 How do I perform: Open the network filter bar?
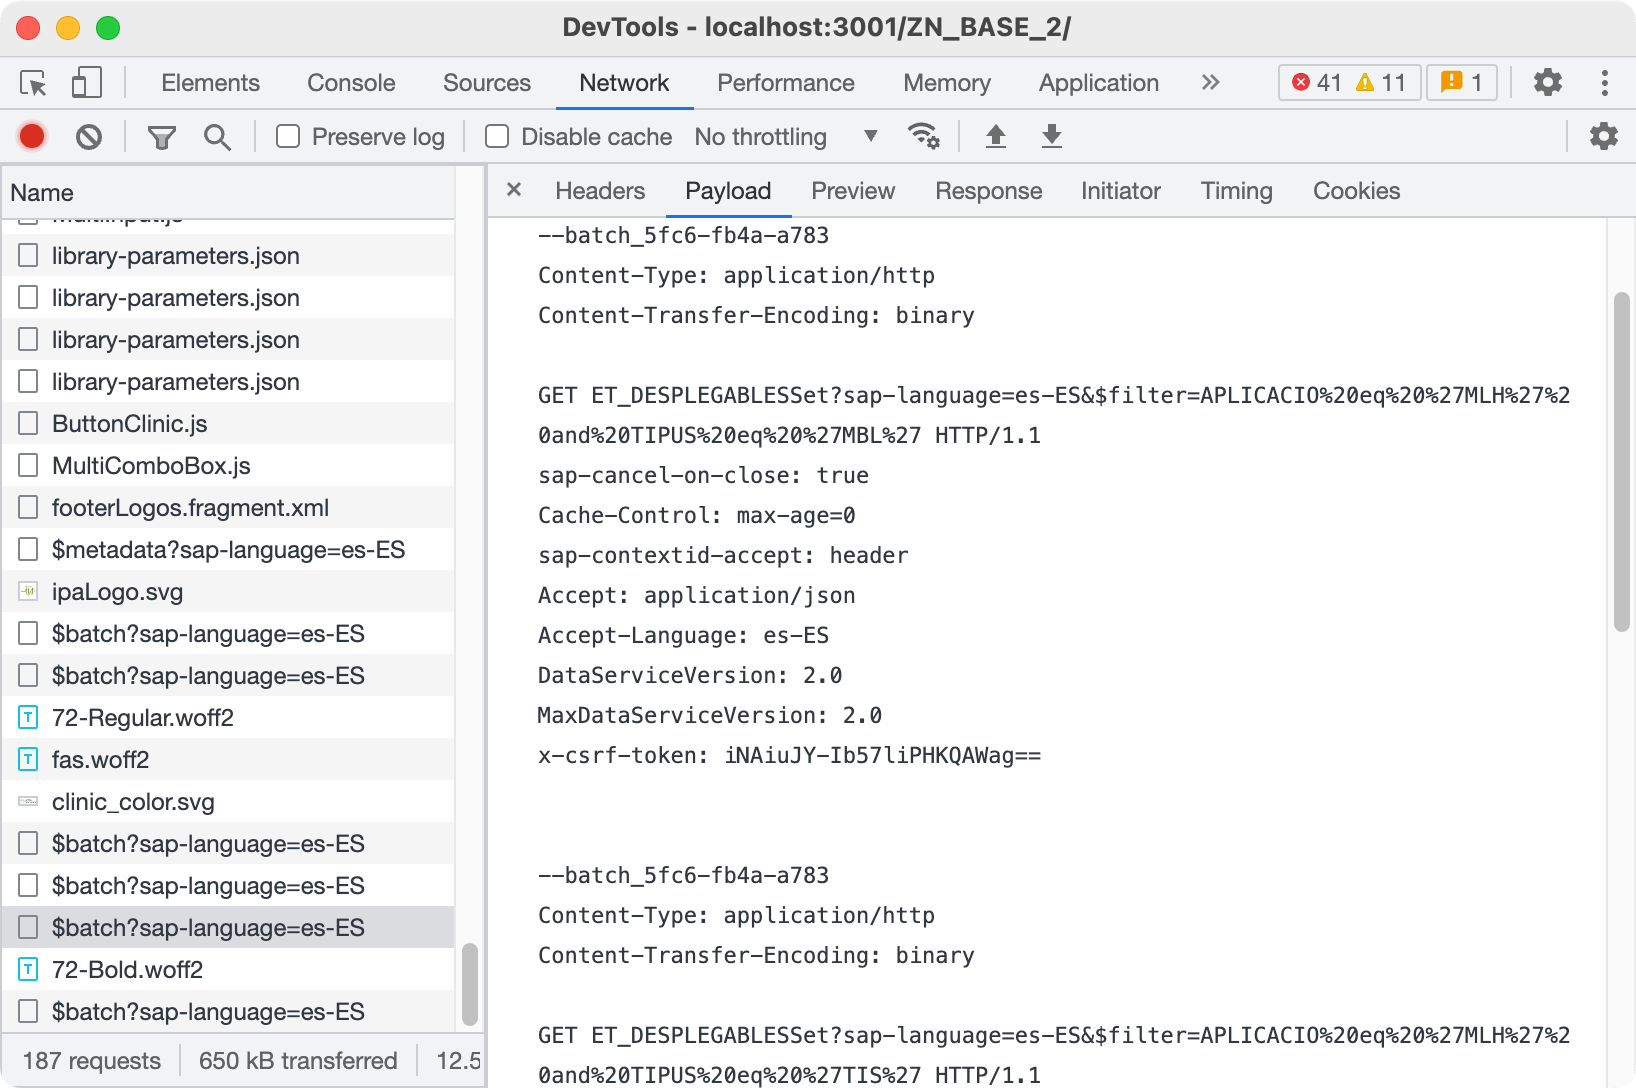coord(161,136)
